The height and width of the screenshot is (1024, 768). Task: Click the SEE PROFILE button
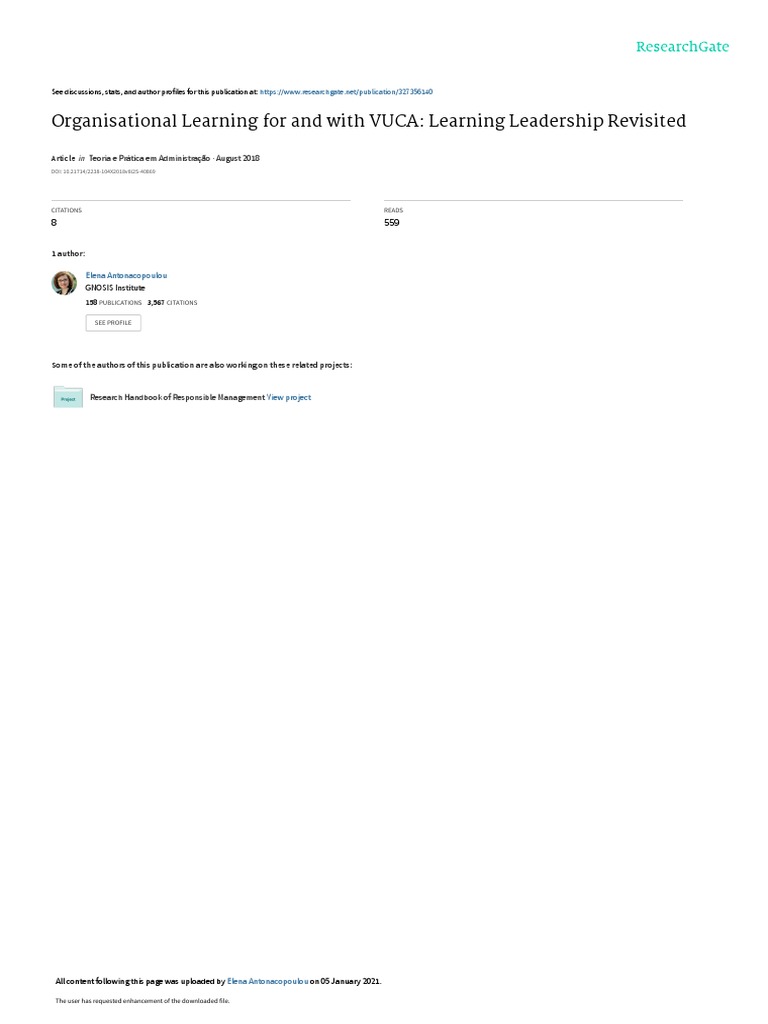click(x=113, y=323)
